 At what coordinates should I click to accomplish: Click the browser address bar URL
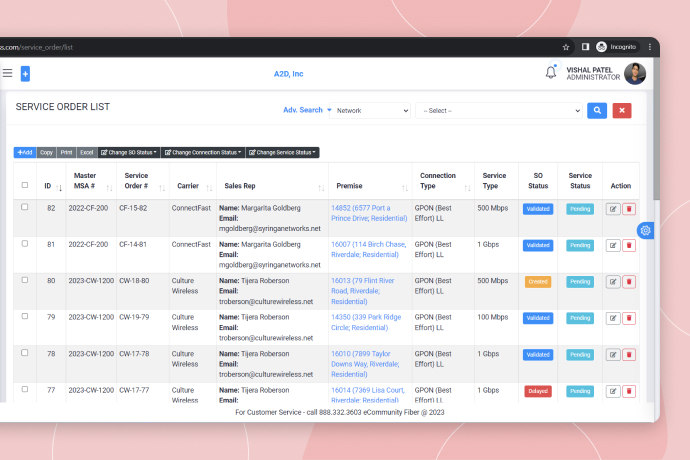[x=37, y=47]
